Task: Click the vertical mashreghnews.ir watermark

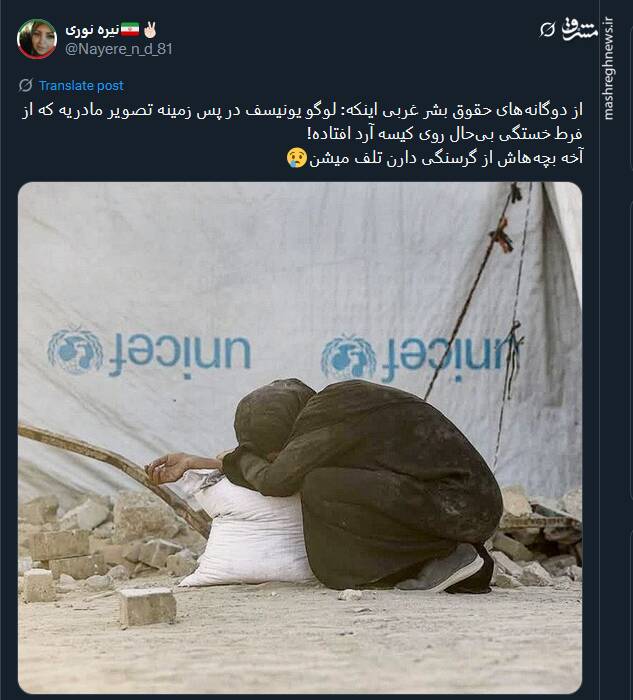Action: [608, 68]
